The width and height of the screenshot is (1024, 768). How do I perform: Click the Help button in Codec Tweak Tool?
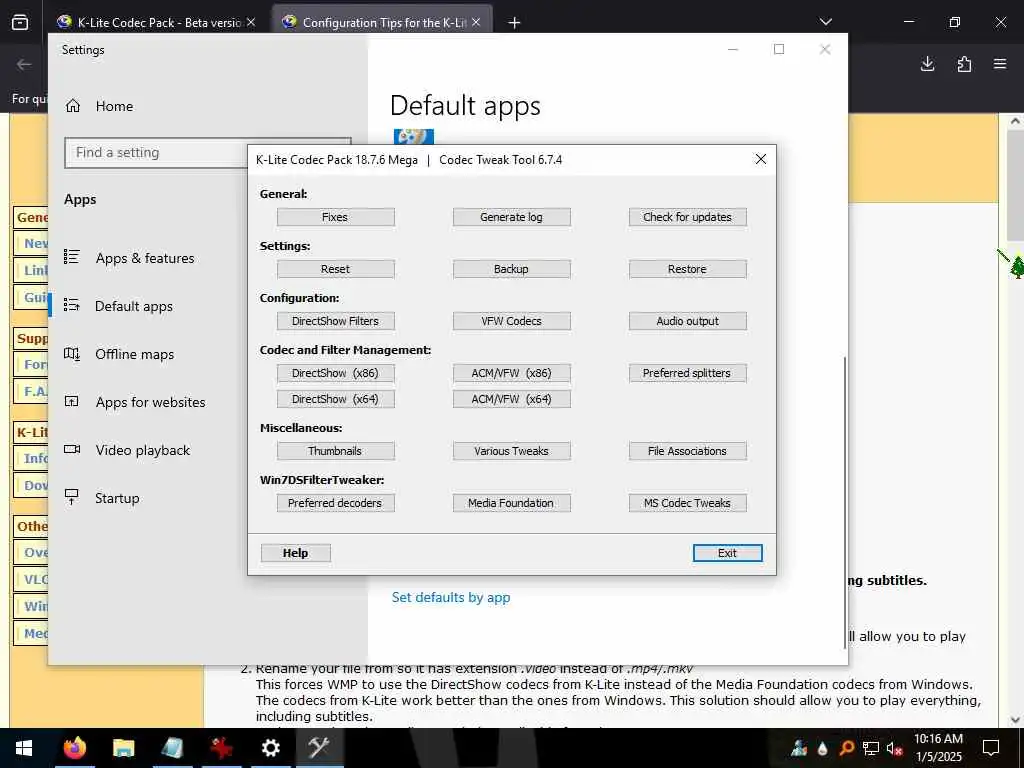[x=295, y=553]
